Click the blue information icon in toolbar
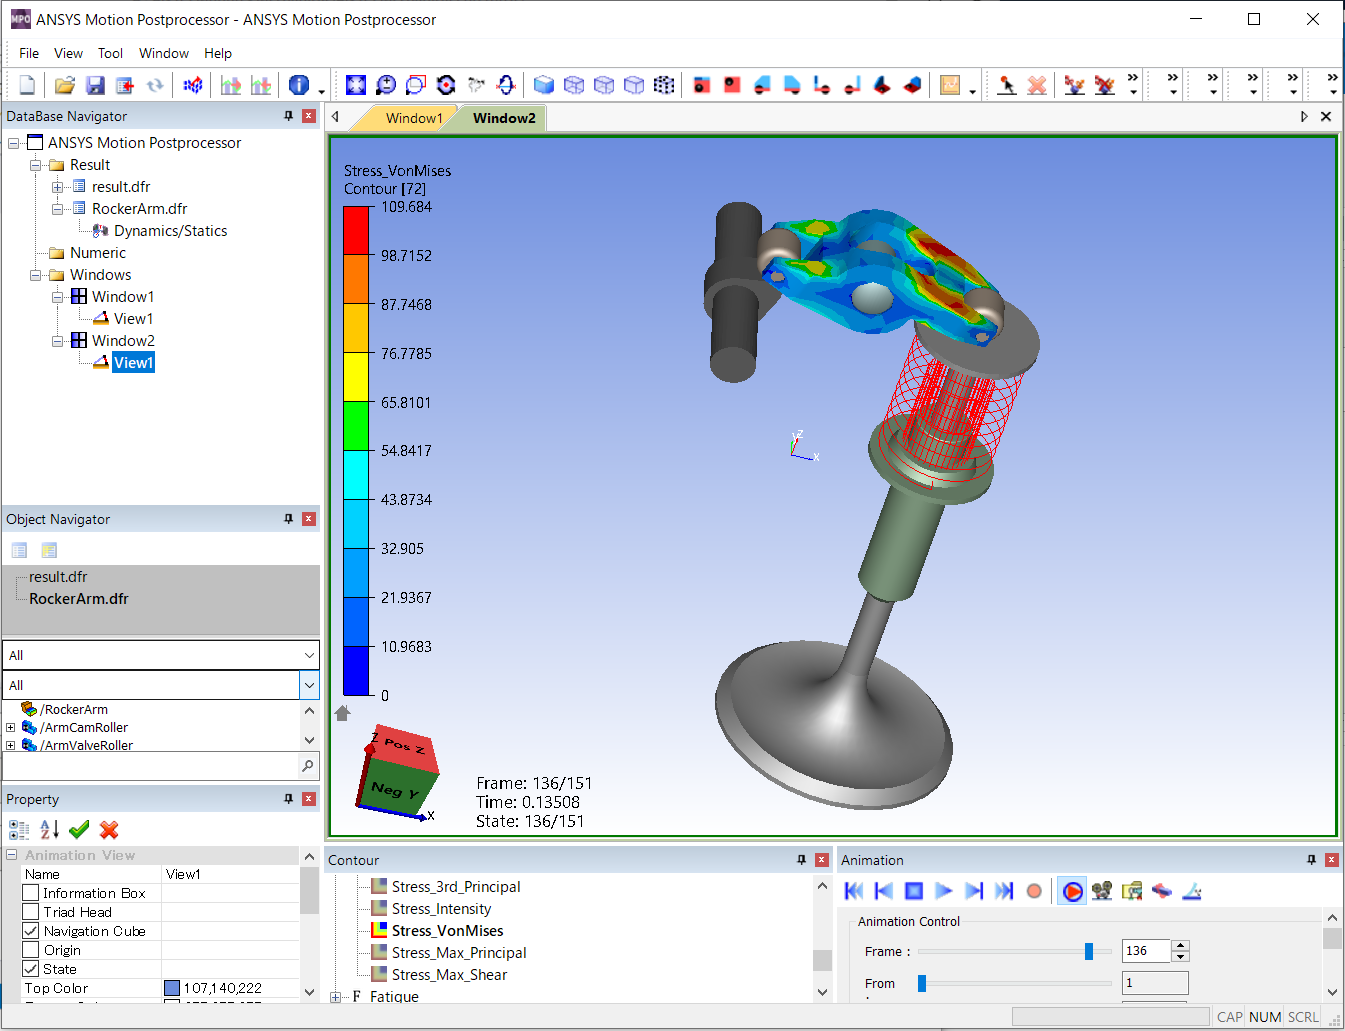Viewport: 1345px width, 1031px height. tap(299, 85)
